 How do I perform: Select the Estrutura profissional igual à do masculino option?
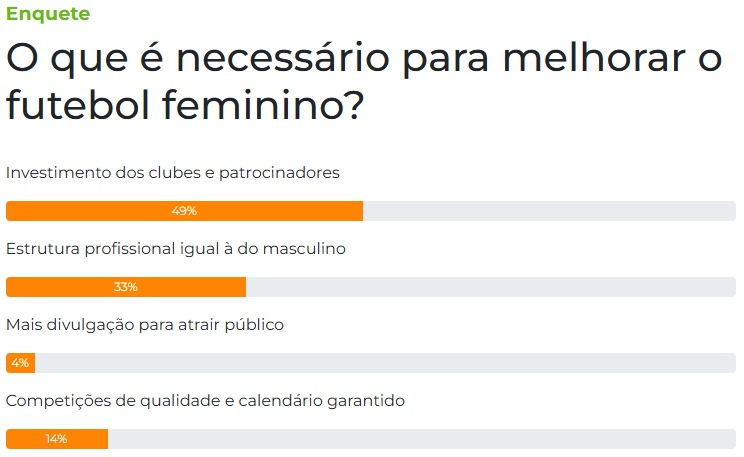click(176, 249)
